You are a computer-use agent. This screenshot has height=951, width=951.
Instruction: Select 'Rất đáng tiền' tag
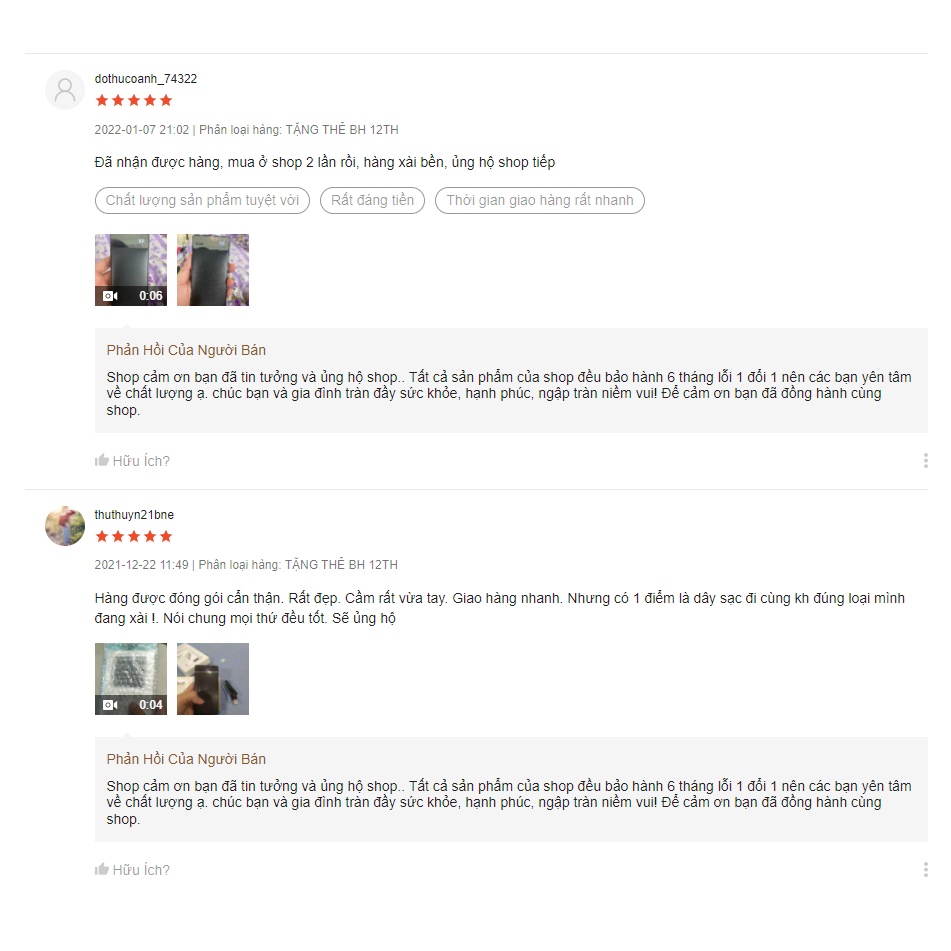click(372, 201)
